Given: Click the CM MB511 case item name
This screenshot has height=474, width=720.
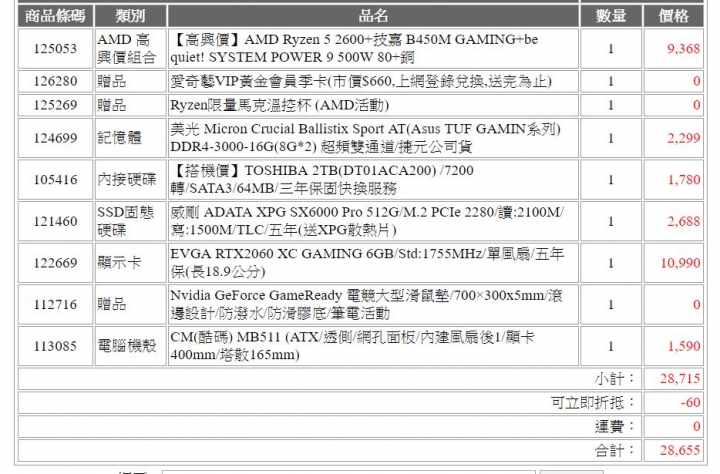Looking at the screenshot, I should pos(352,346).
